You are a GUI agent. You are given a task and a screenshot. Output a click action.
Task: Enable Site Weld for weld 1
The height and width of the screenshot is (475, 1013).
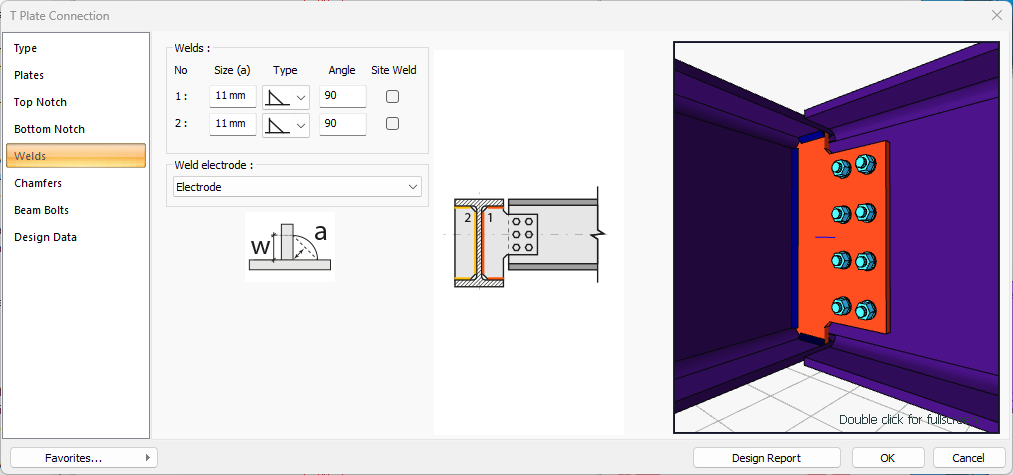(393, 97)
